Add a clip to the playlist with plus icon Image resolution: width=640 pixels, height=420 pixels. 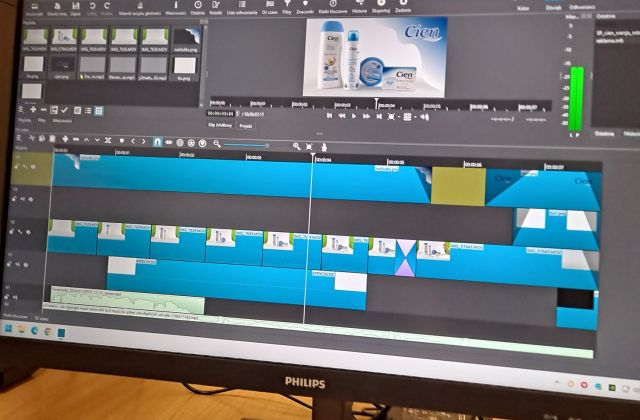tap(33, 110)
